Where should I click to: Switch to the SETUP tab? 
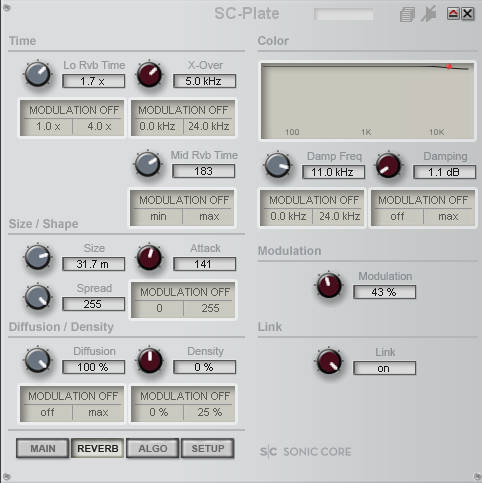(x=208, y=448)
